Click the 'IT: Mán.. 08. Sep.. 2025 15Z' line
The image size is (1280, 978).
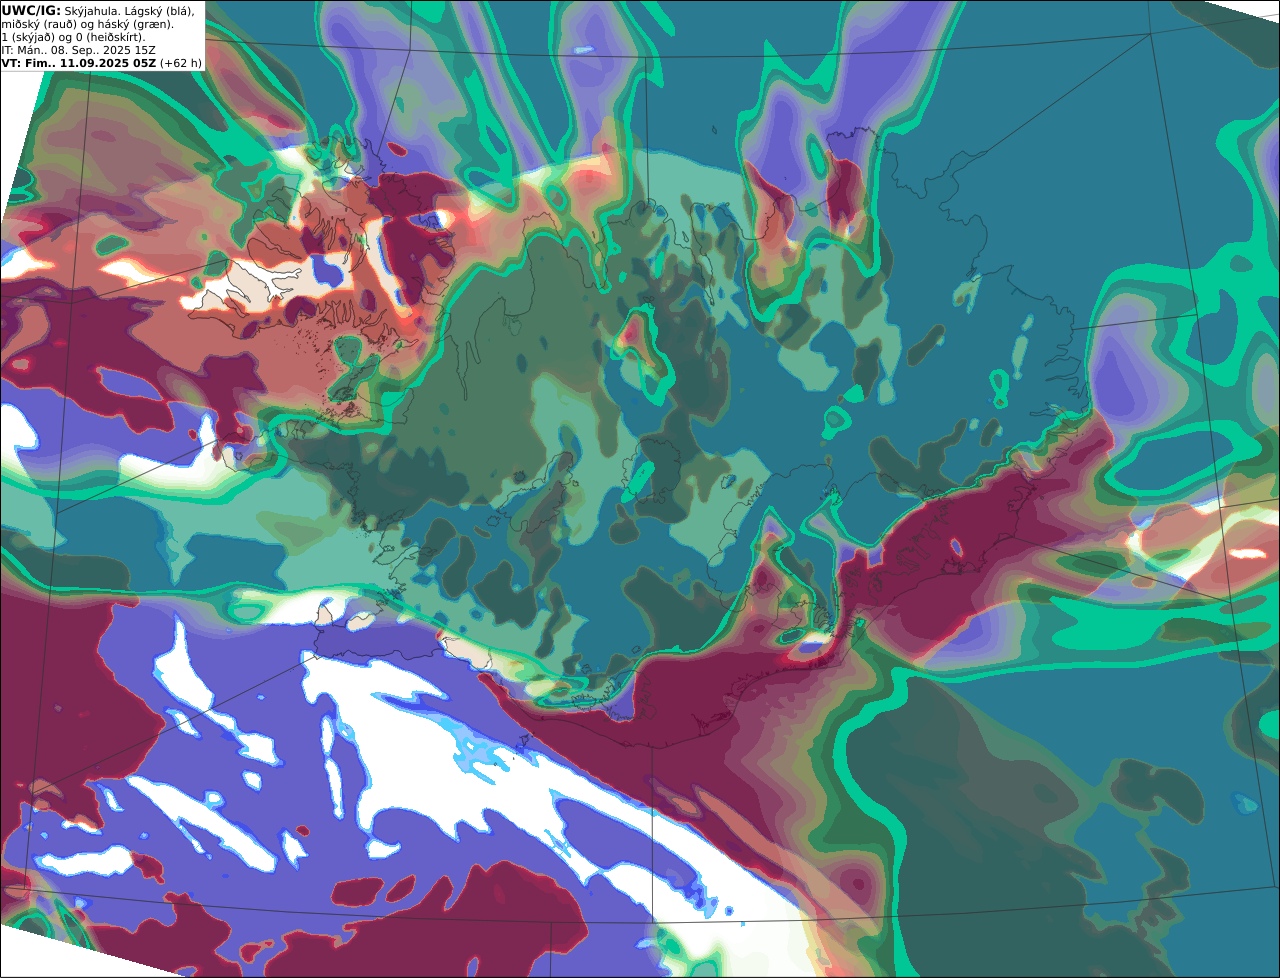pos(78,49)
